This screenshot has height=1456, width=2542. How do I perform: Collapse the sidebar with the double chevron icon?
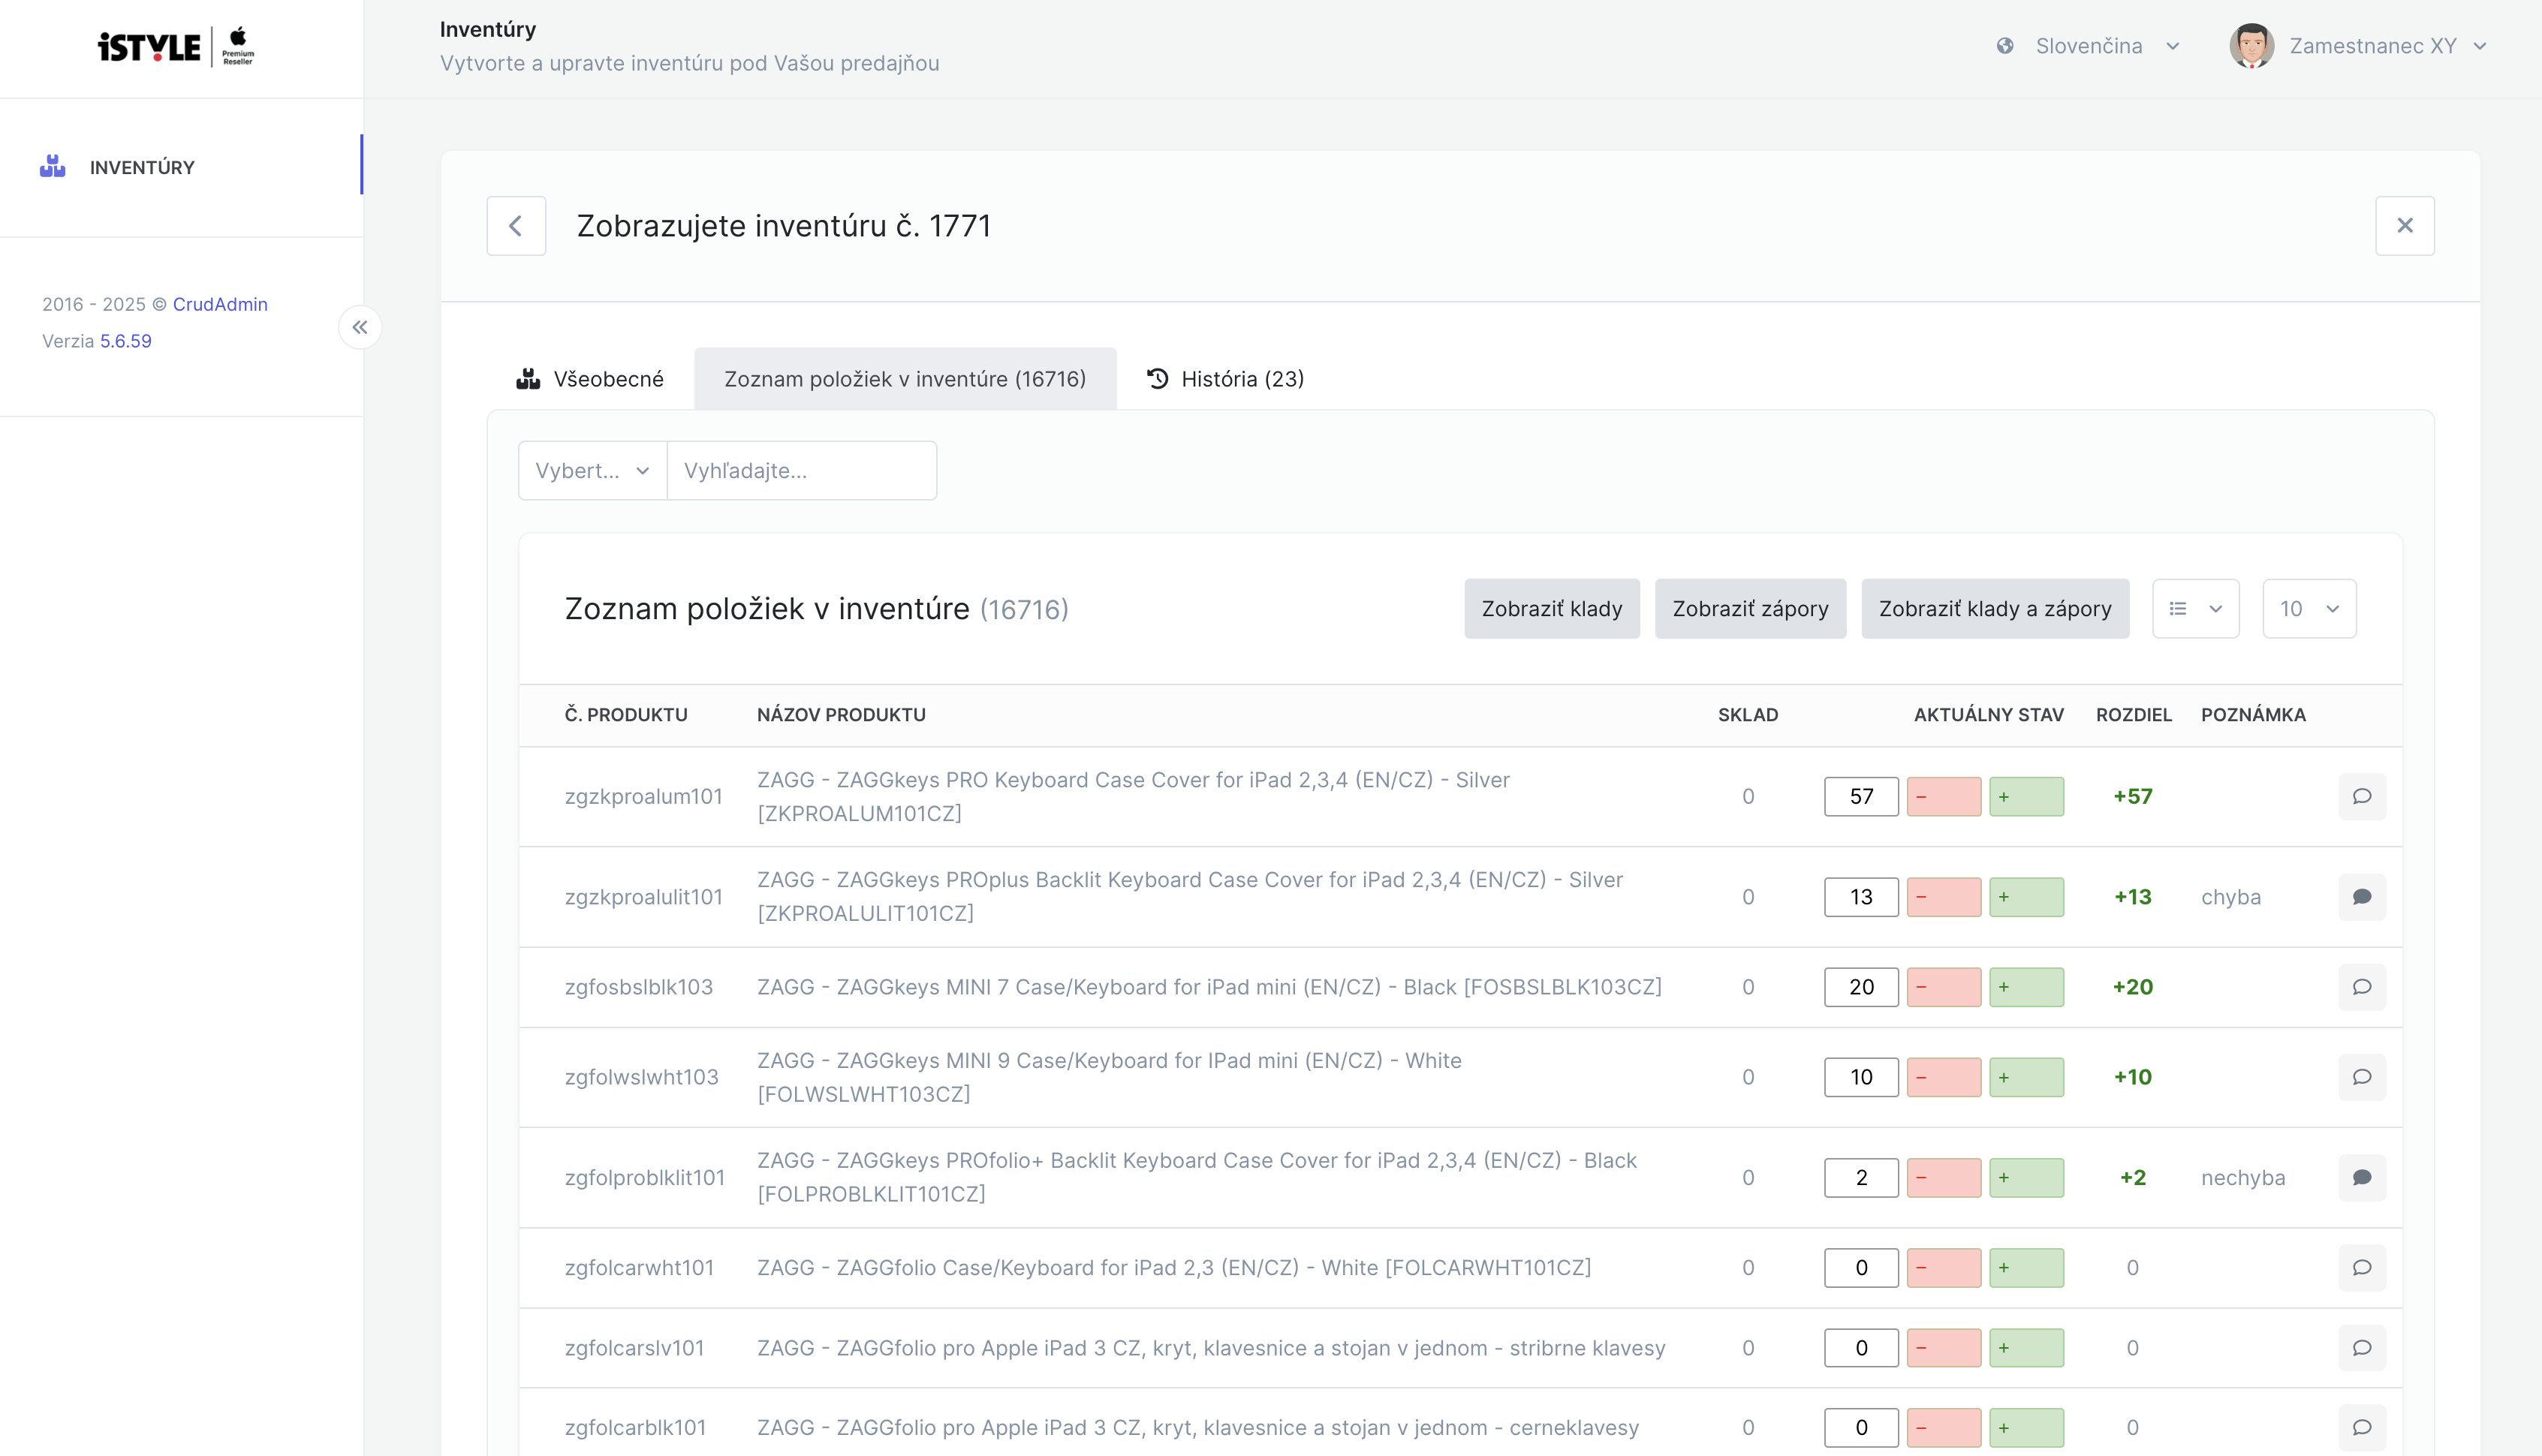(360, 327)
